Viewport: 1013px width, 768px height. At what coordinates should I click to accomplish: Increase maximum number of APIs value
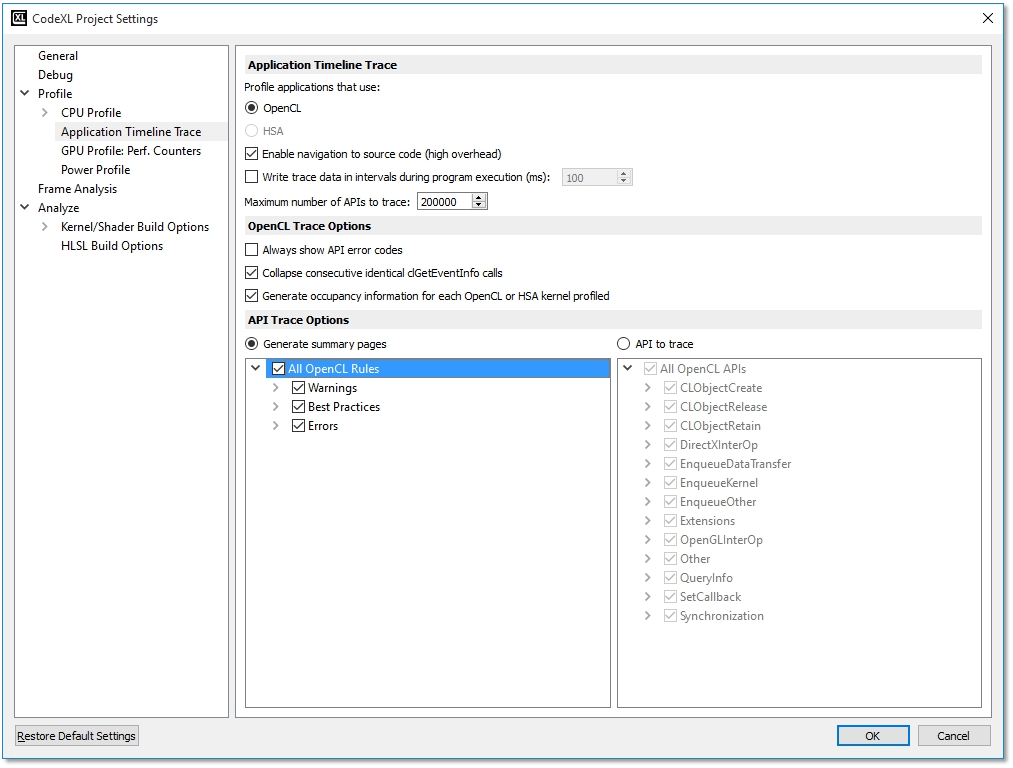tap(479, 198)
